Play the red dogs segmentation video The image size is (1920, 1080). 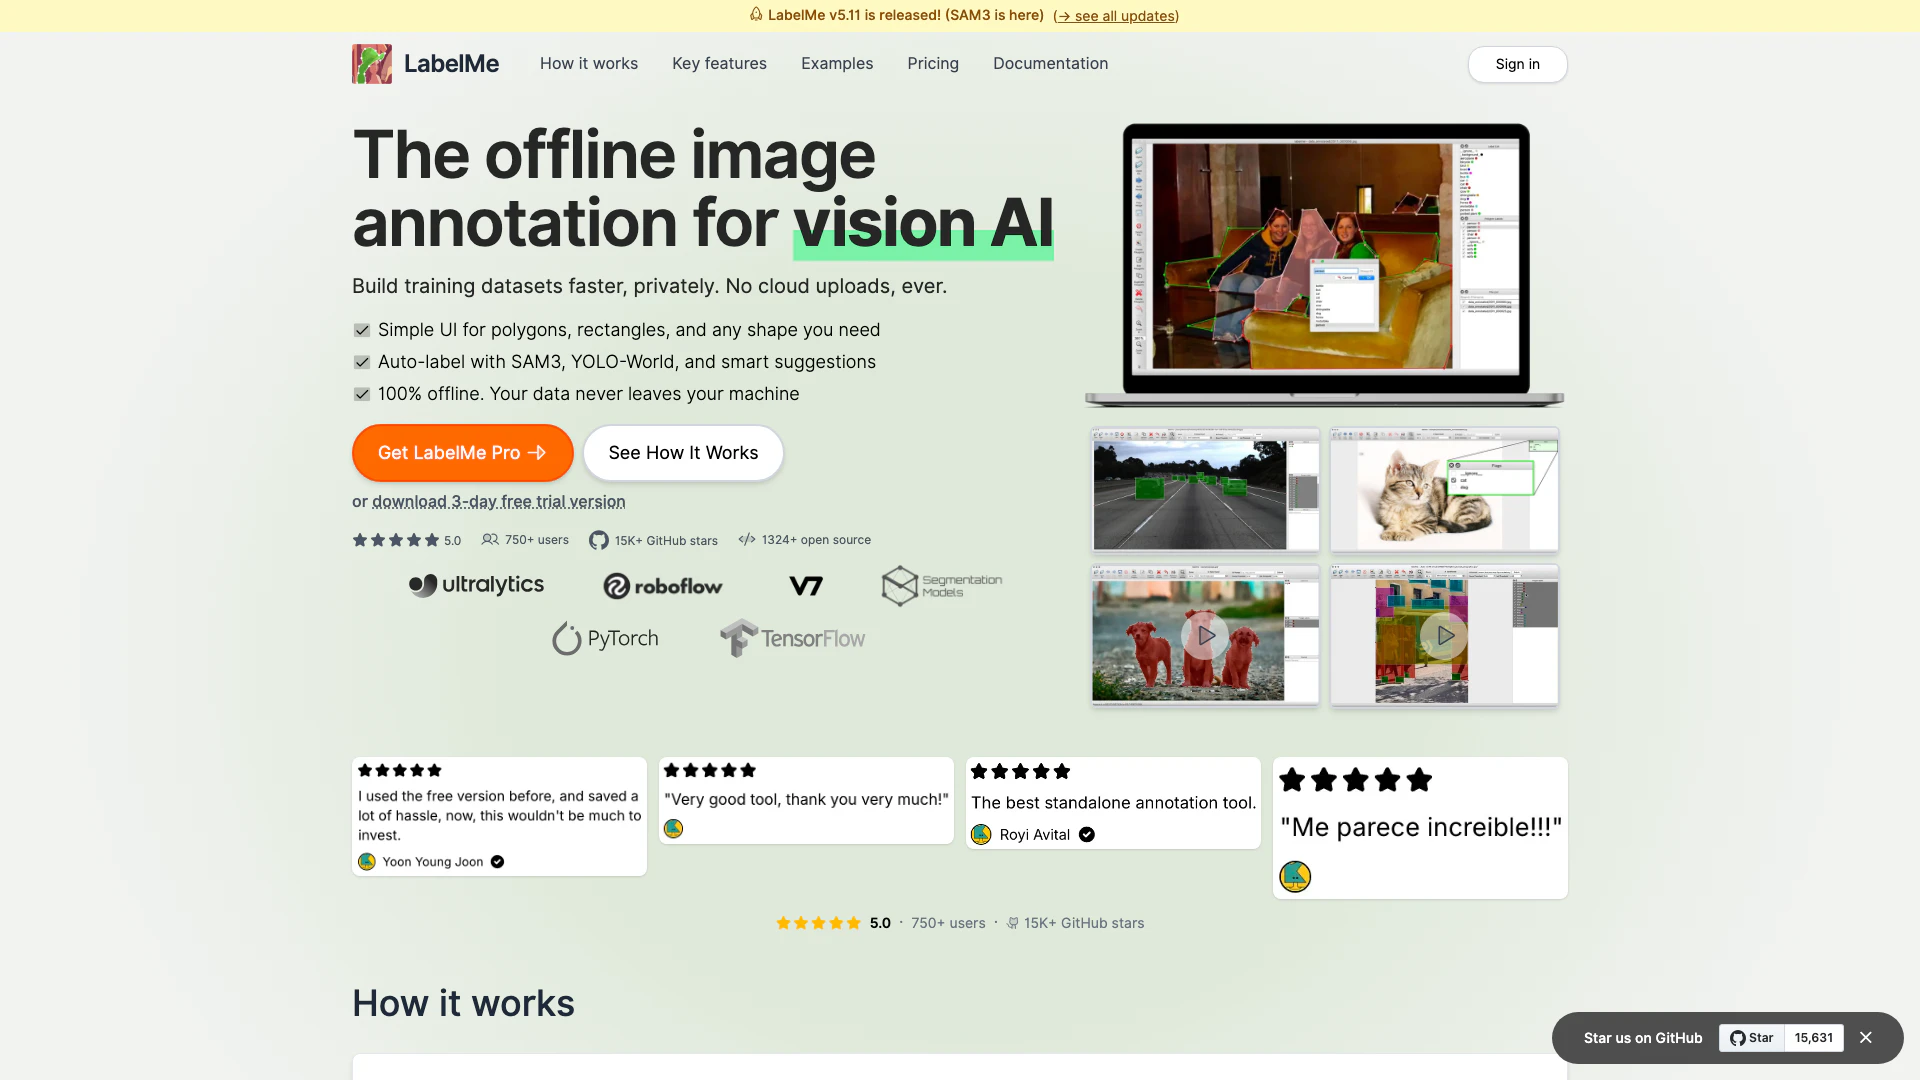1205,635
